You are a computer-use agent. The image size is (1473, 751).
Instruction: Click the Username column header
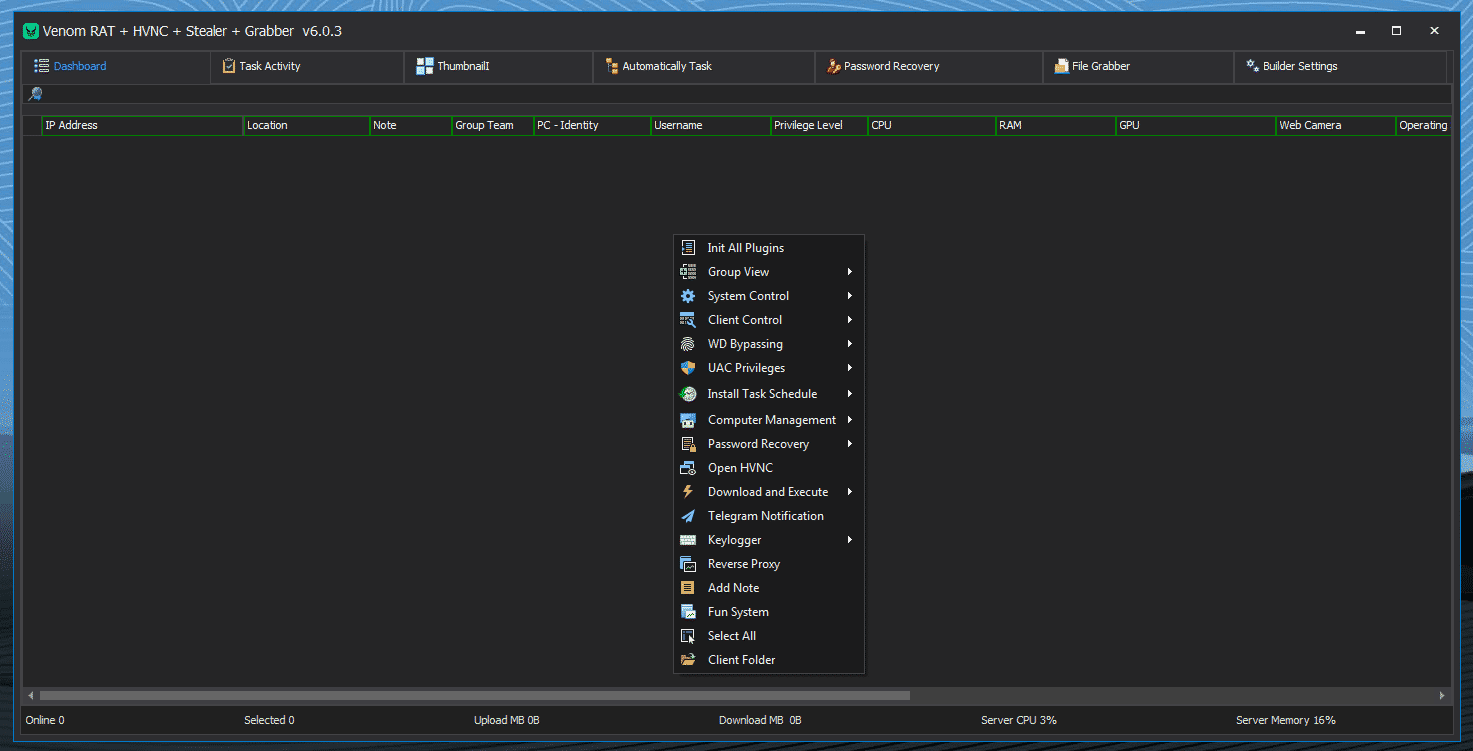coord(711,126)
